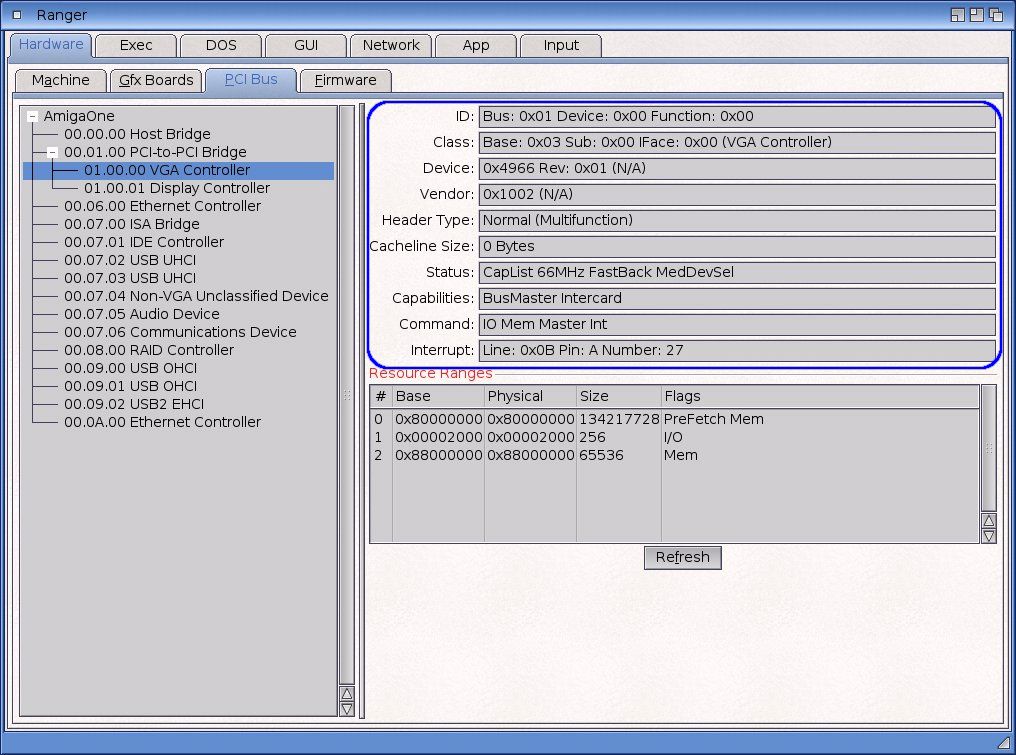Select resource row 0 PreFetch Mem
This screenshot has width=1016, height=755.
point(674,419)
